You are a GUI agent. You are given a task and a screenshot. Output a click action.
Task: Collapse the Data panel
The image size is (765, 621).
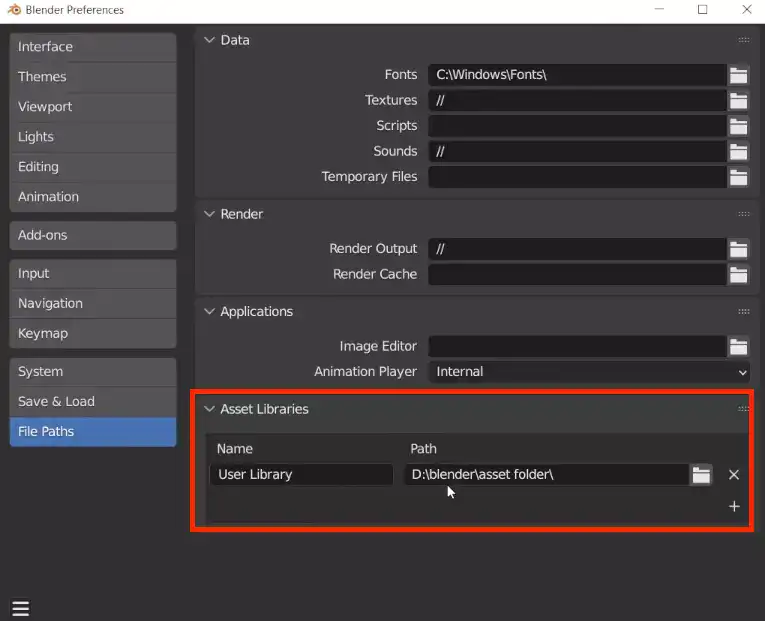click(x=209, y=40)
